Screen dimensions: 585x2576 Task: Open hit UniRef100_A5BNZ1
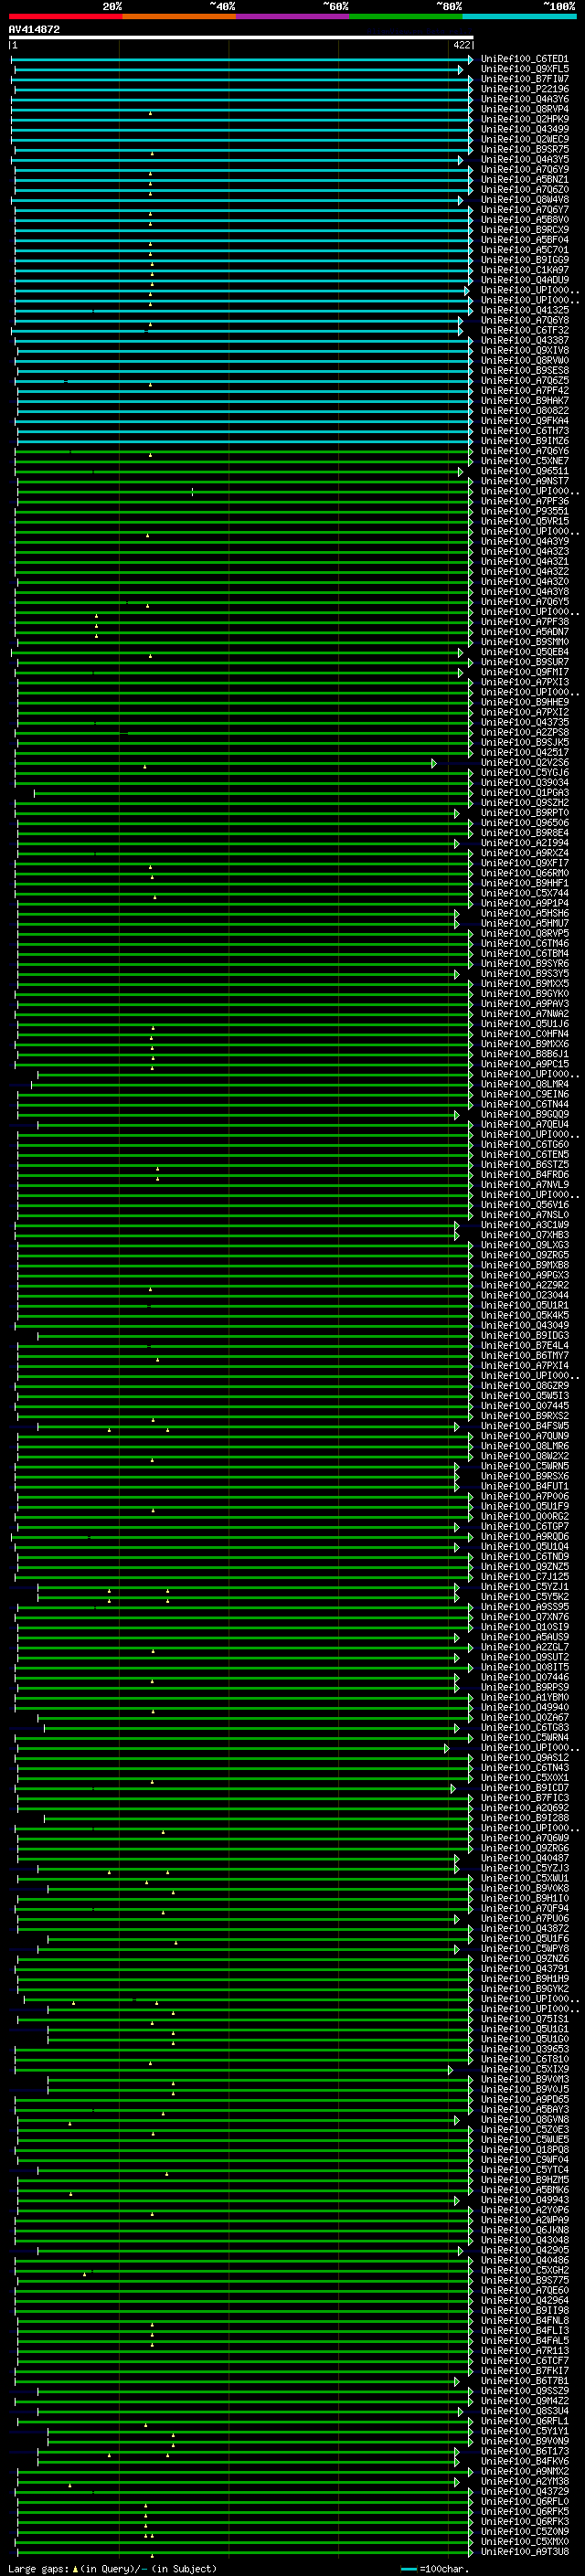(524, 180)
